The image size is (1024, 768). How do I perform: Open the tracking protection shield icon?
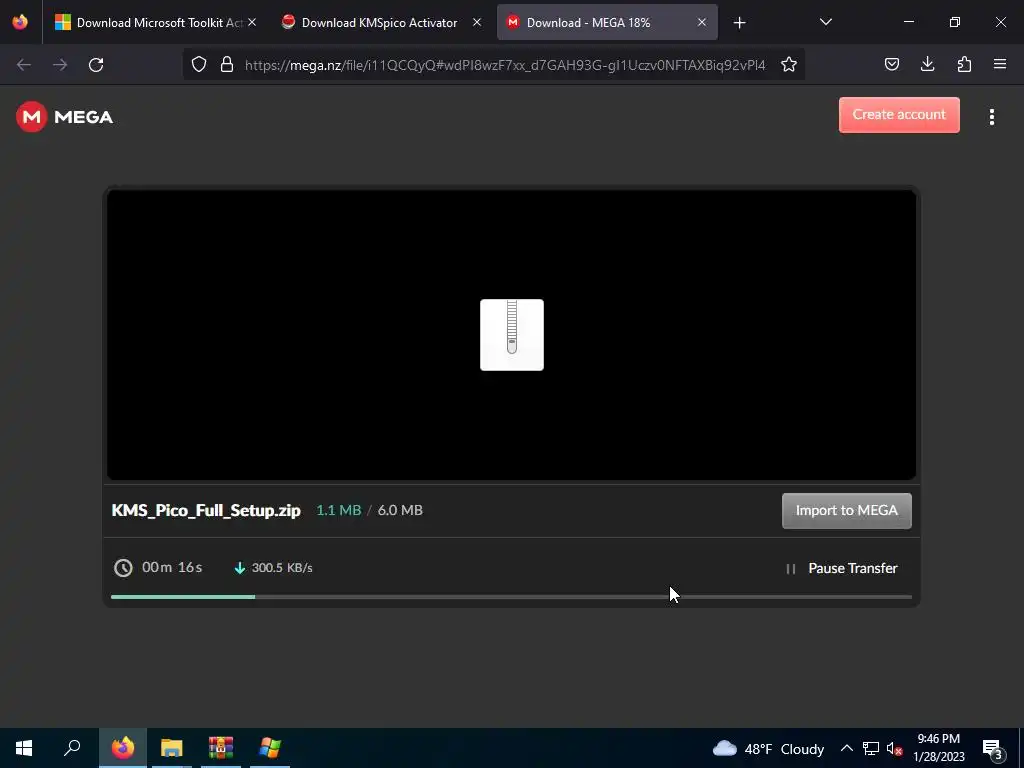coord(199,64)
